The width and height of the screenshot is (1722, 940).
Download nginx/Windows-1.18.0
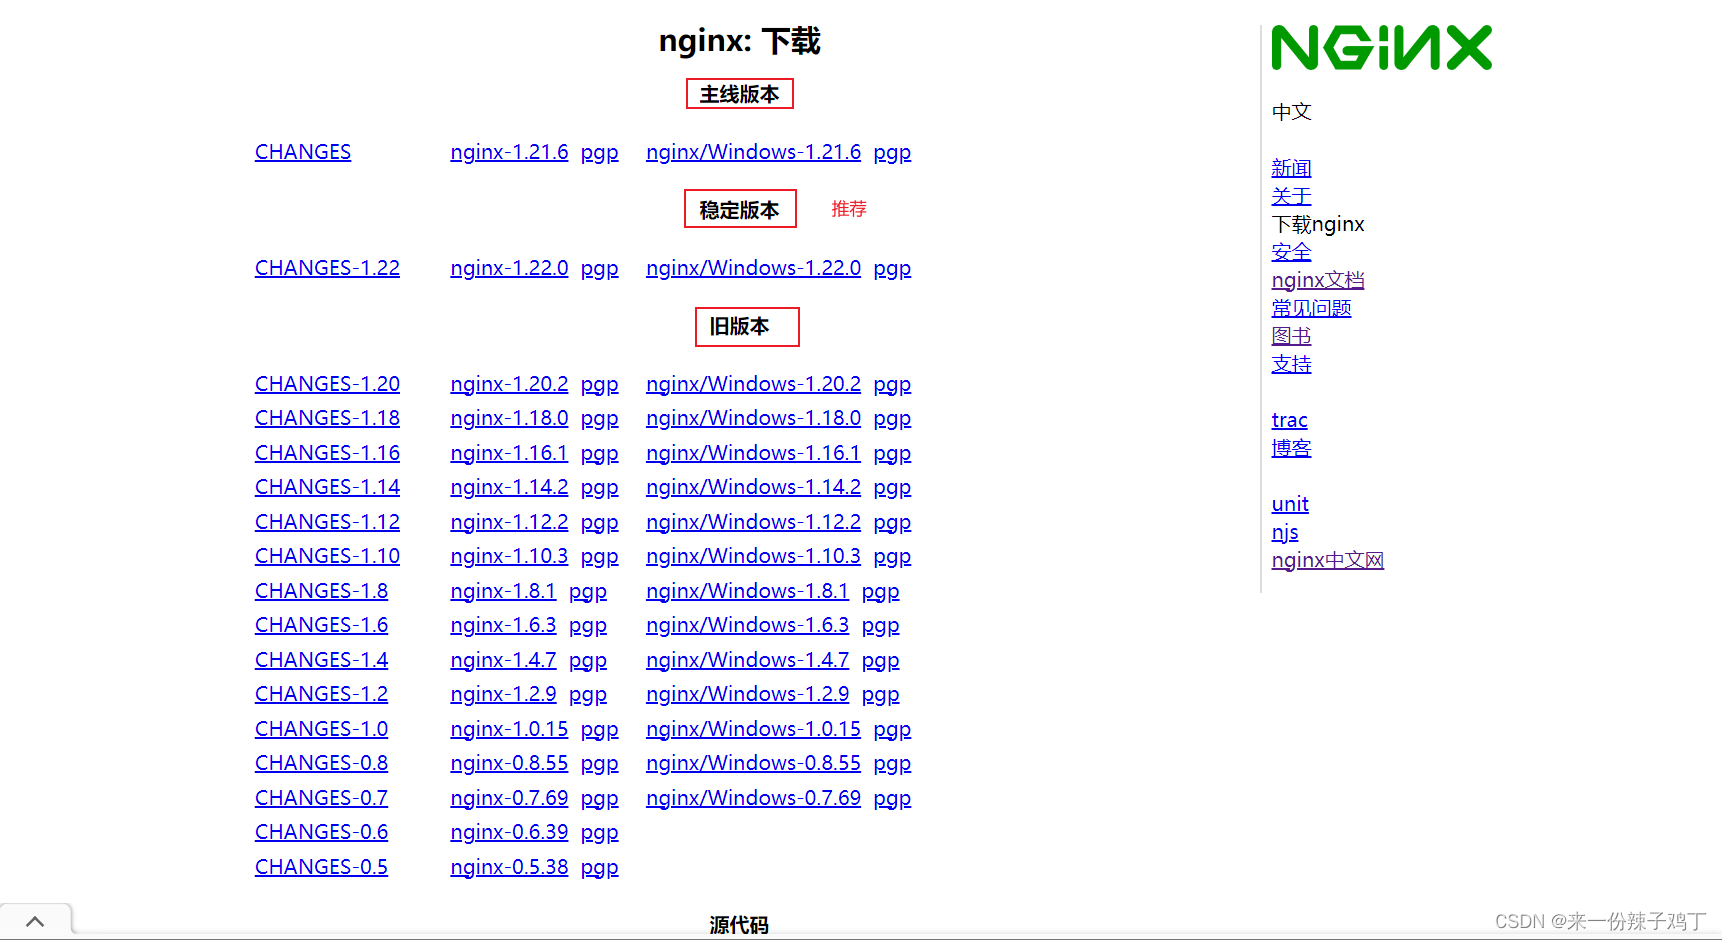[x=753, y=418]
